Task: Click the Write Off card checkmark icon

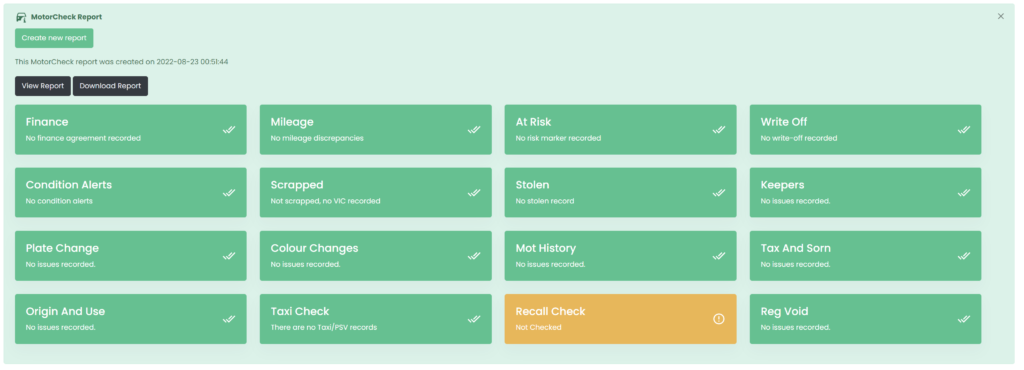Action: click(963, 130)
